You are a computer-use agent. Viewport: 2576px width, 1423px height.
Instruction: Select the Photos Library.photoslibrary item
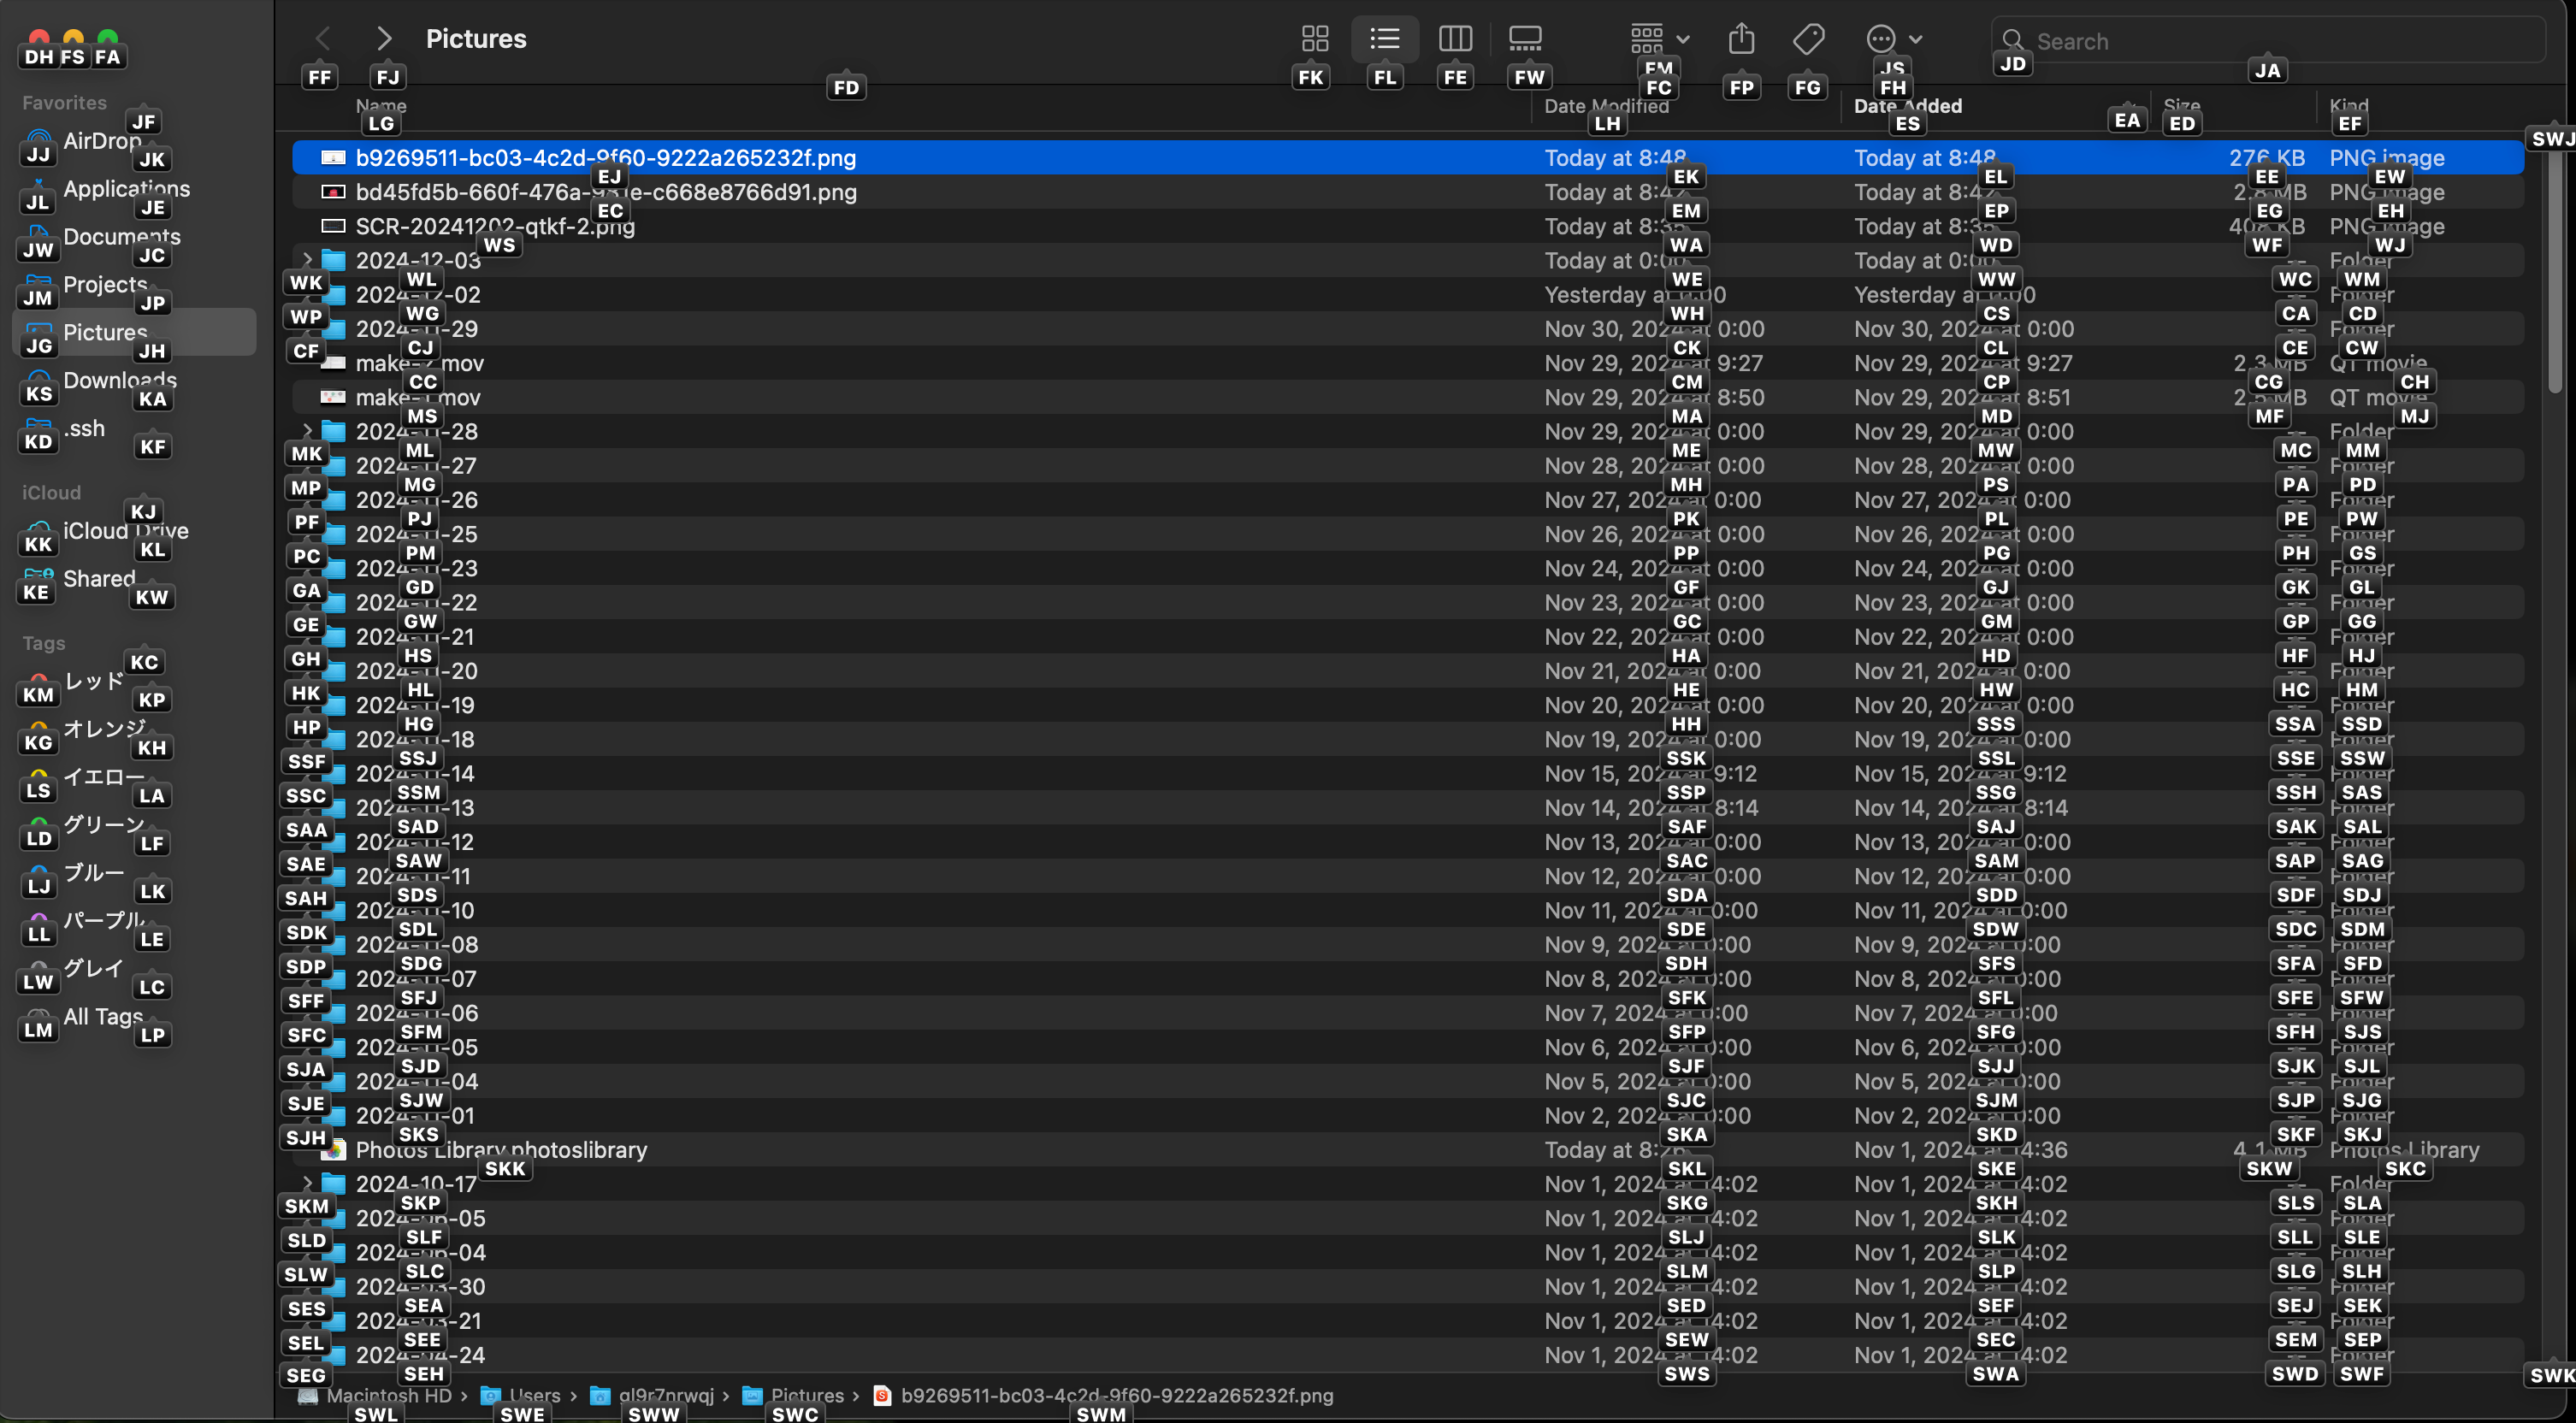pyautogui.click(x=1408, y=1149)
